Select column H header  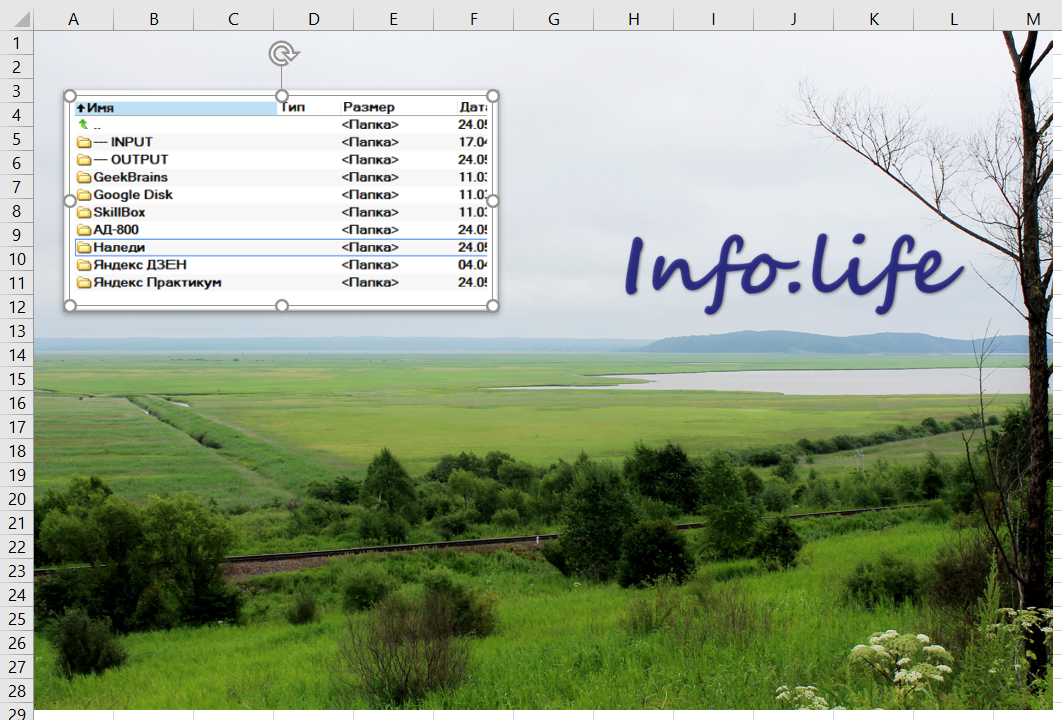[x=633, y=19]
